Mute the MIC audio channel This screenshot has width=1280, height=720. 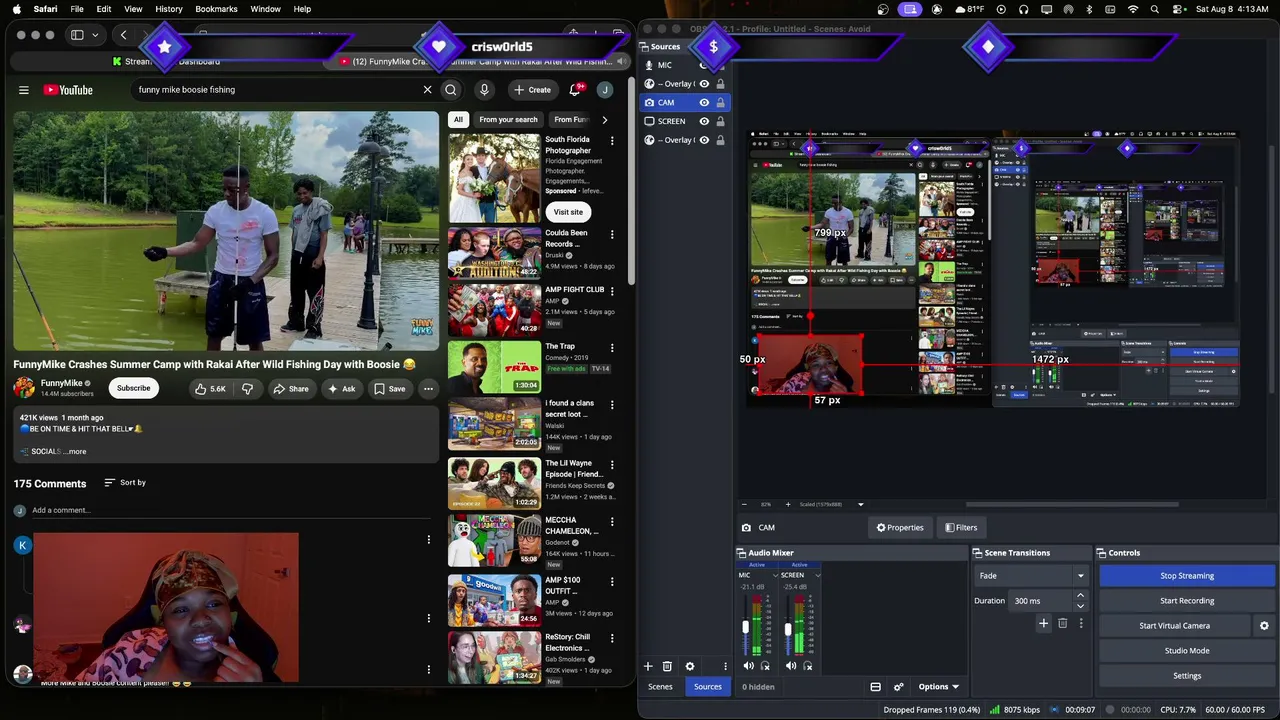point(749,666)
